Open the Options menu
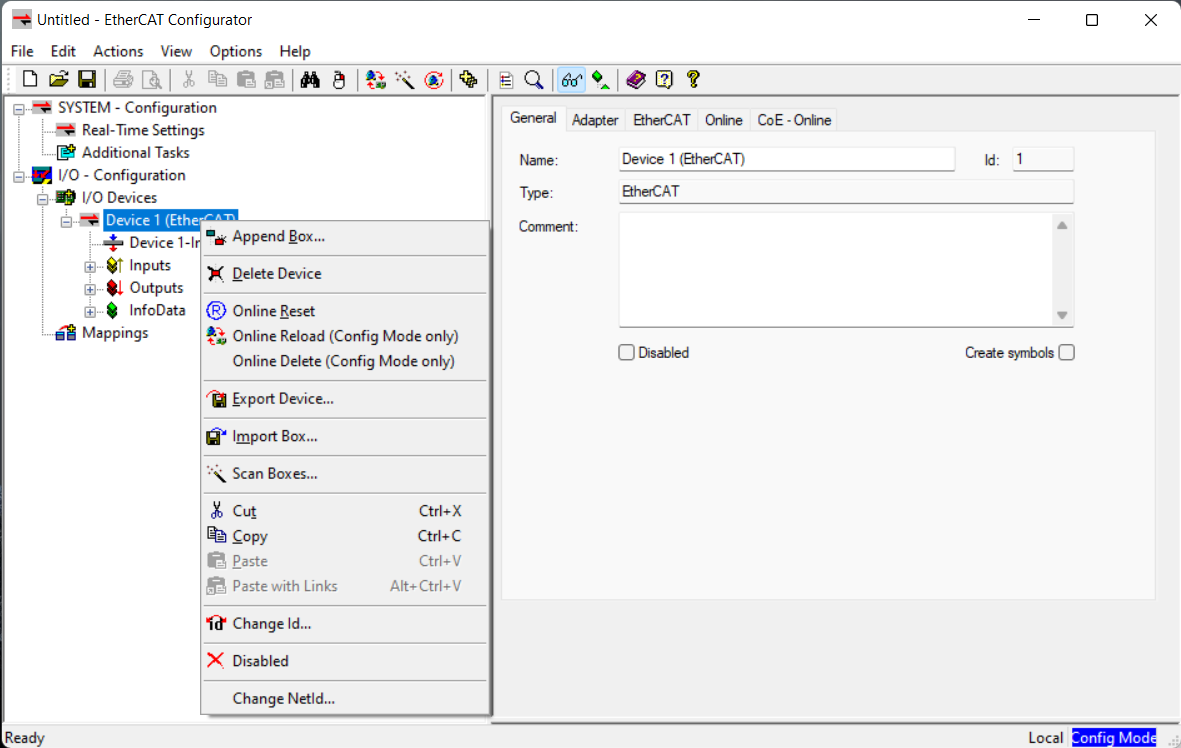 [236, 51]
